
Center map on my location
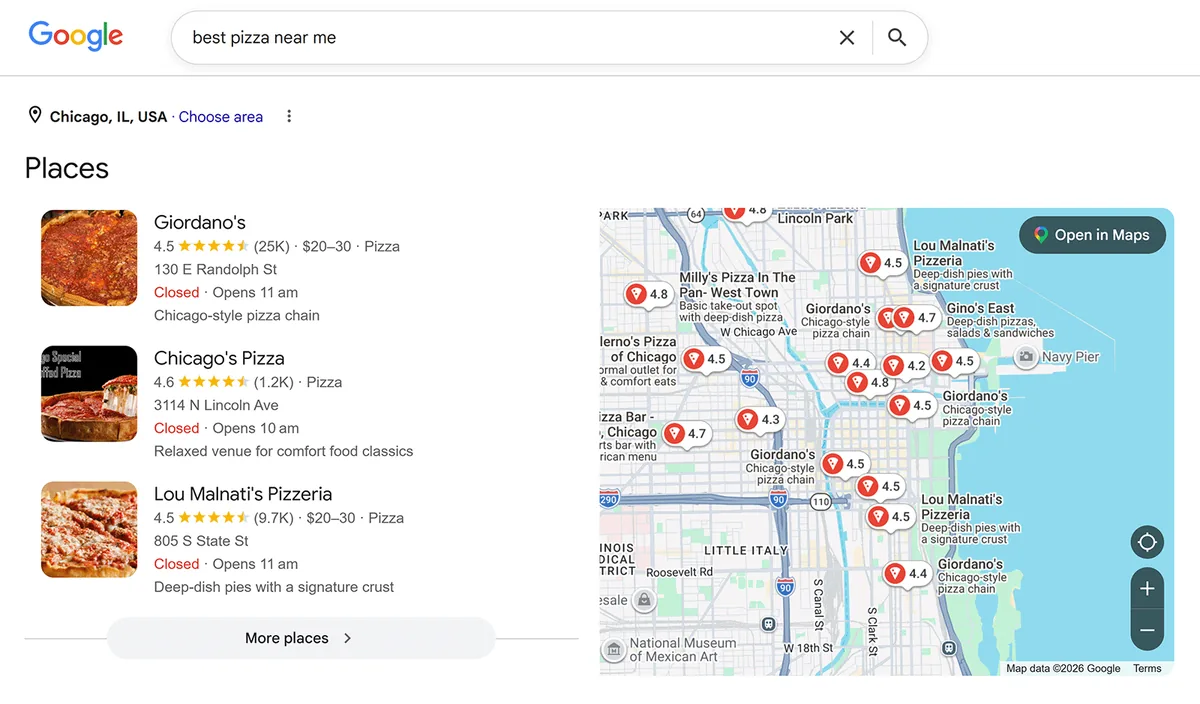click(x=1147, y=543)
